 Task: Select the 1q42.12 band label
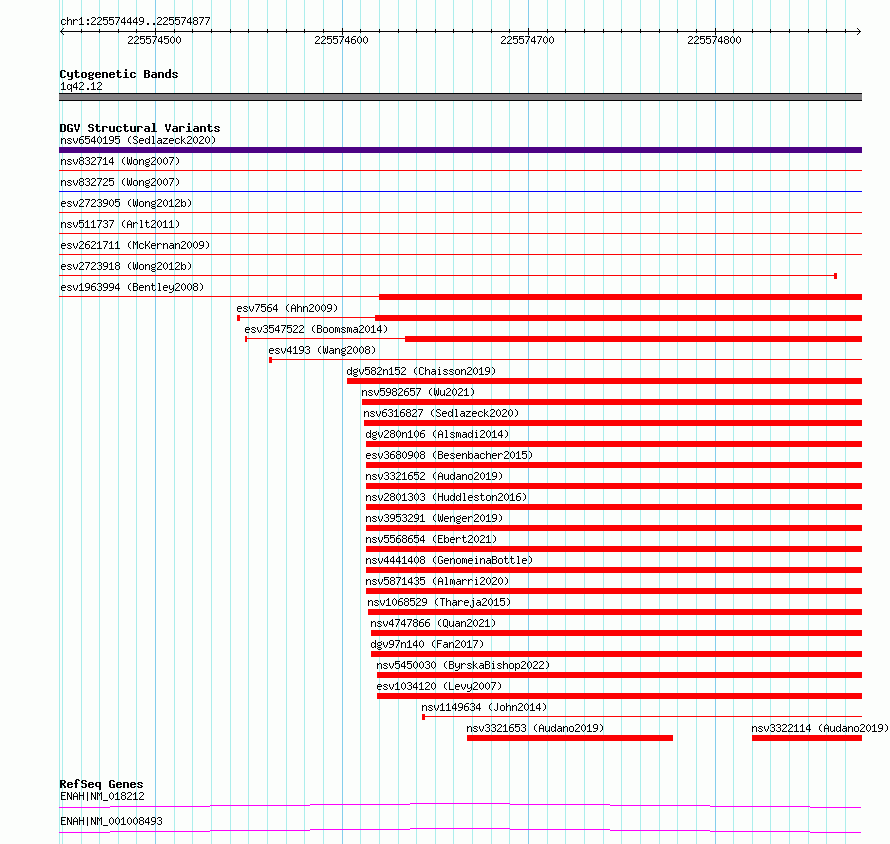(x=81, y=86)
